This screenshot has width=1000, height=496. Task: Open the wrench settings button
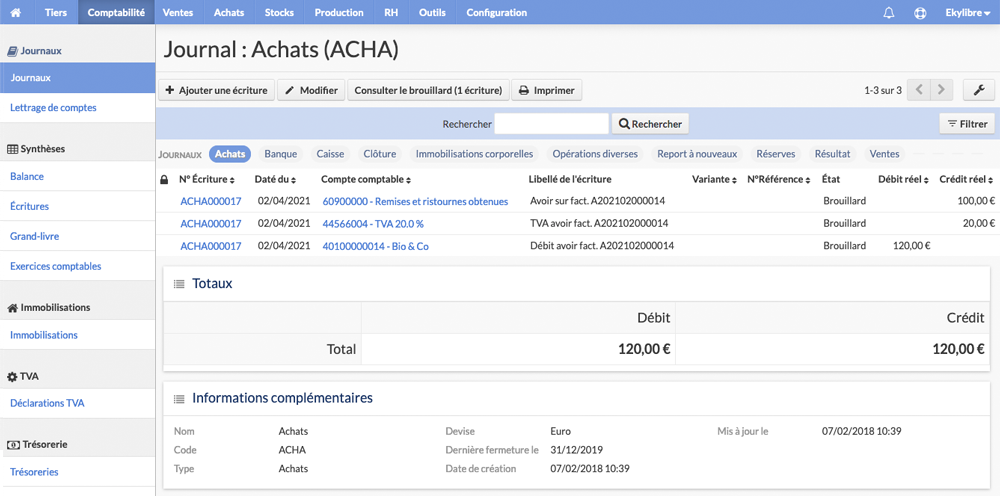[979, 91]
